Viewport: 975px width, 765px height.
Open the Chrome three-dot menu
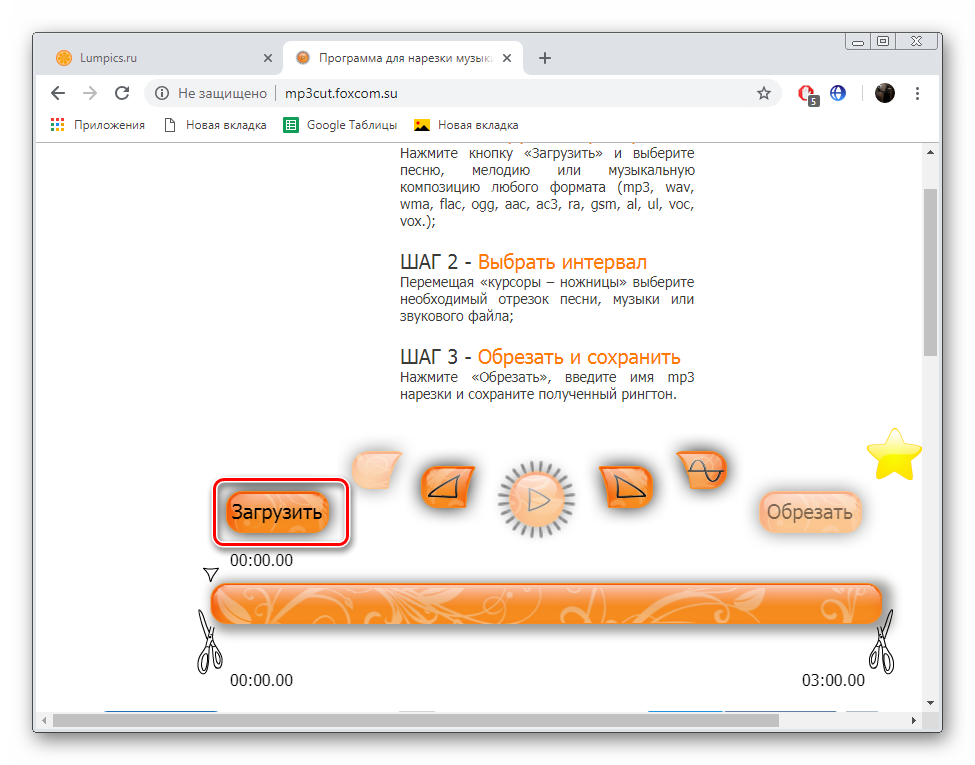(x=918, y=93)
